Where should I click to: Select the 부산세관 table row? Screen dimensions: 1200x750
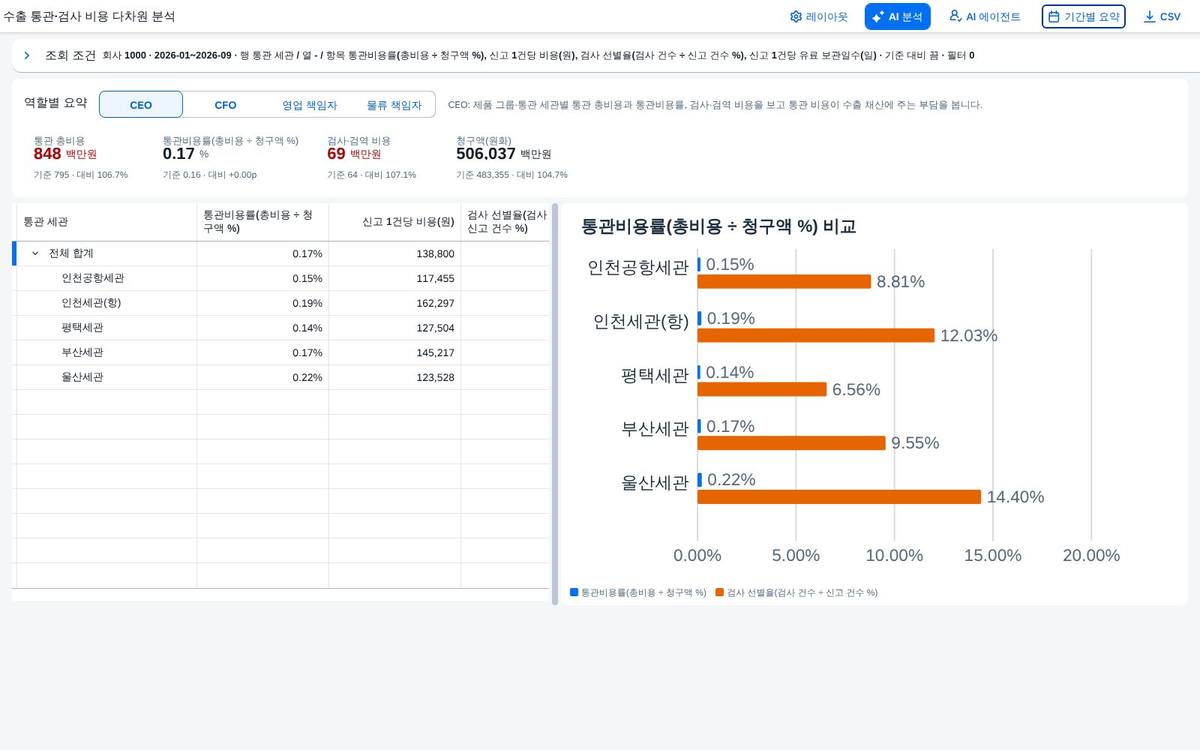(x=282, y=353)
